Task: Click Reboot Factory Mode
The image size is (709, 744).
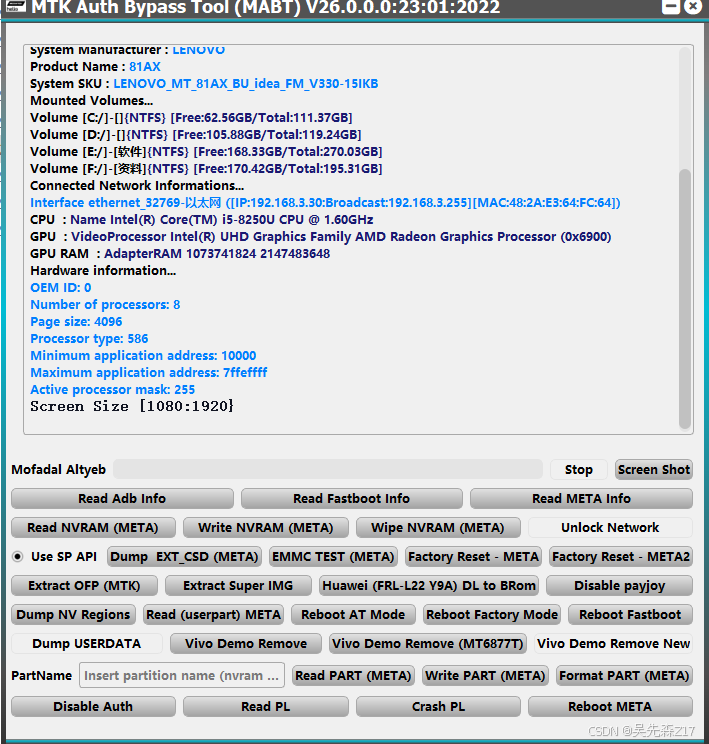Action: (x=492, y=614)
